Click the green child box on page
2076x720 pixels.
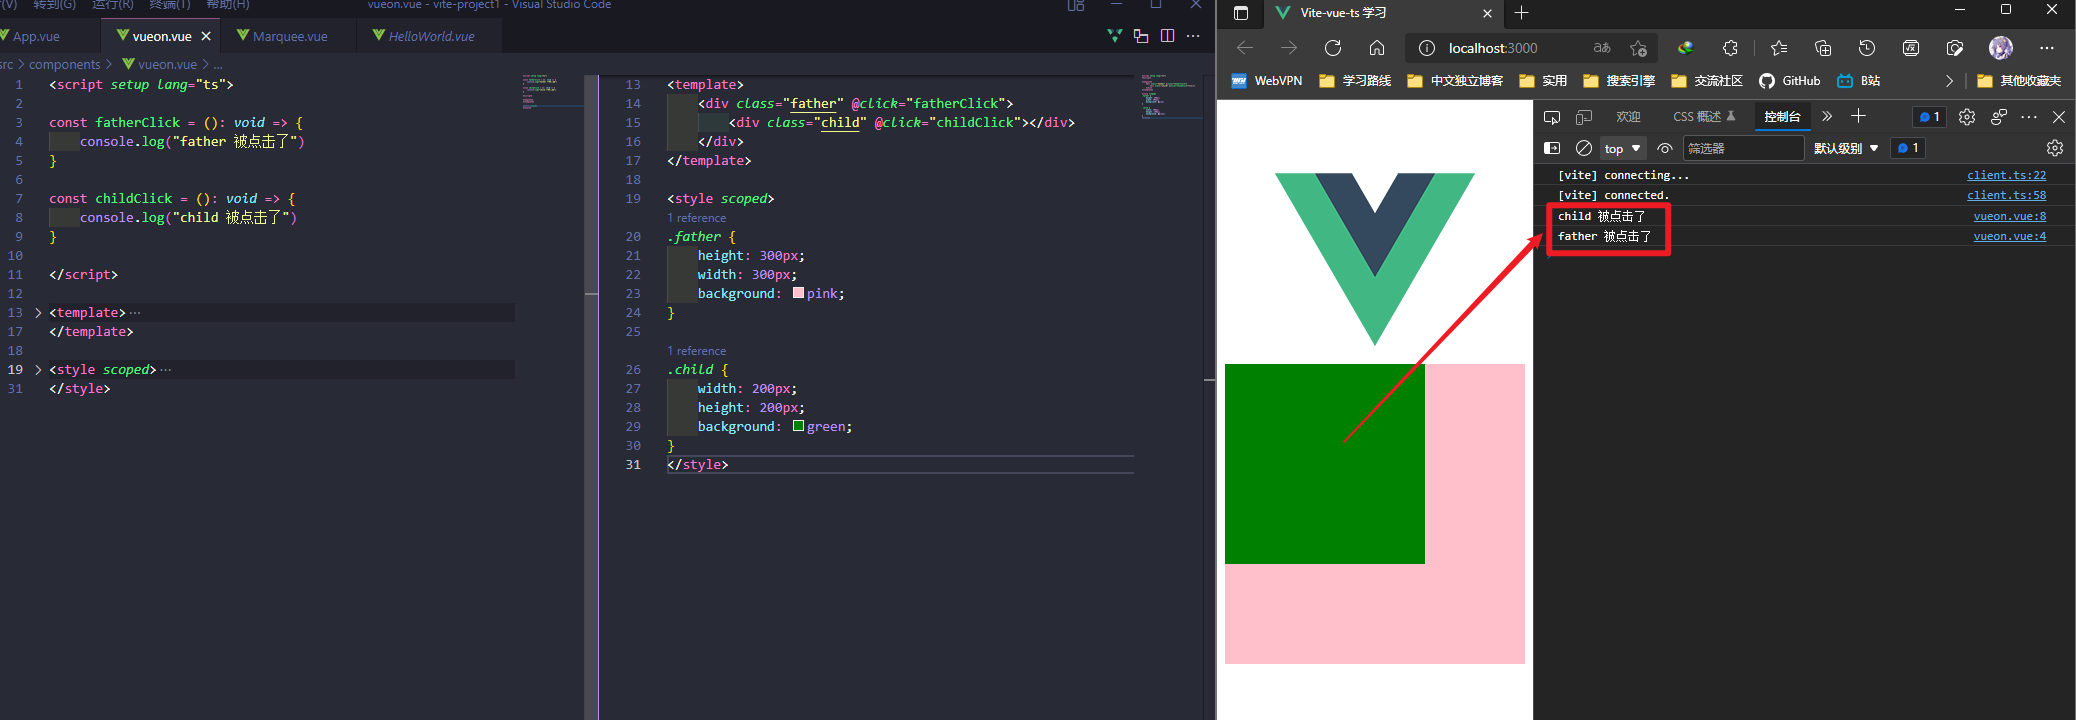(1325, 464)
